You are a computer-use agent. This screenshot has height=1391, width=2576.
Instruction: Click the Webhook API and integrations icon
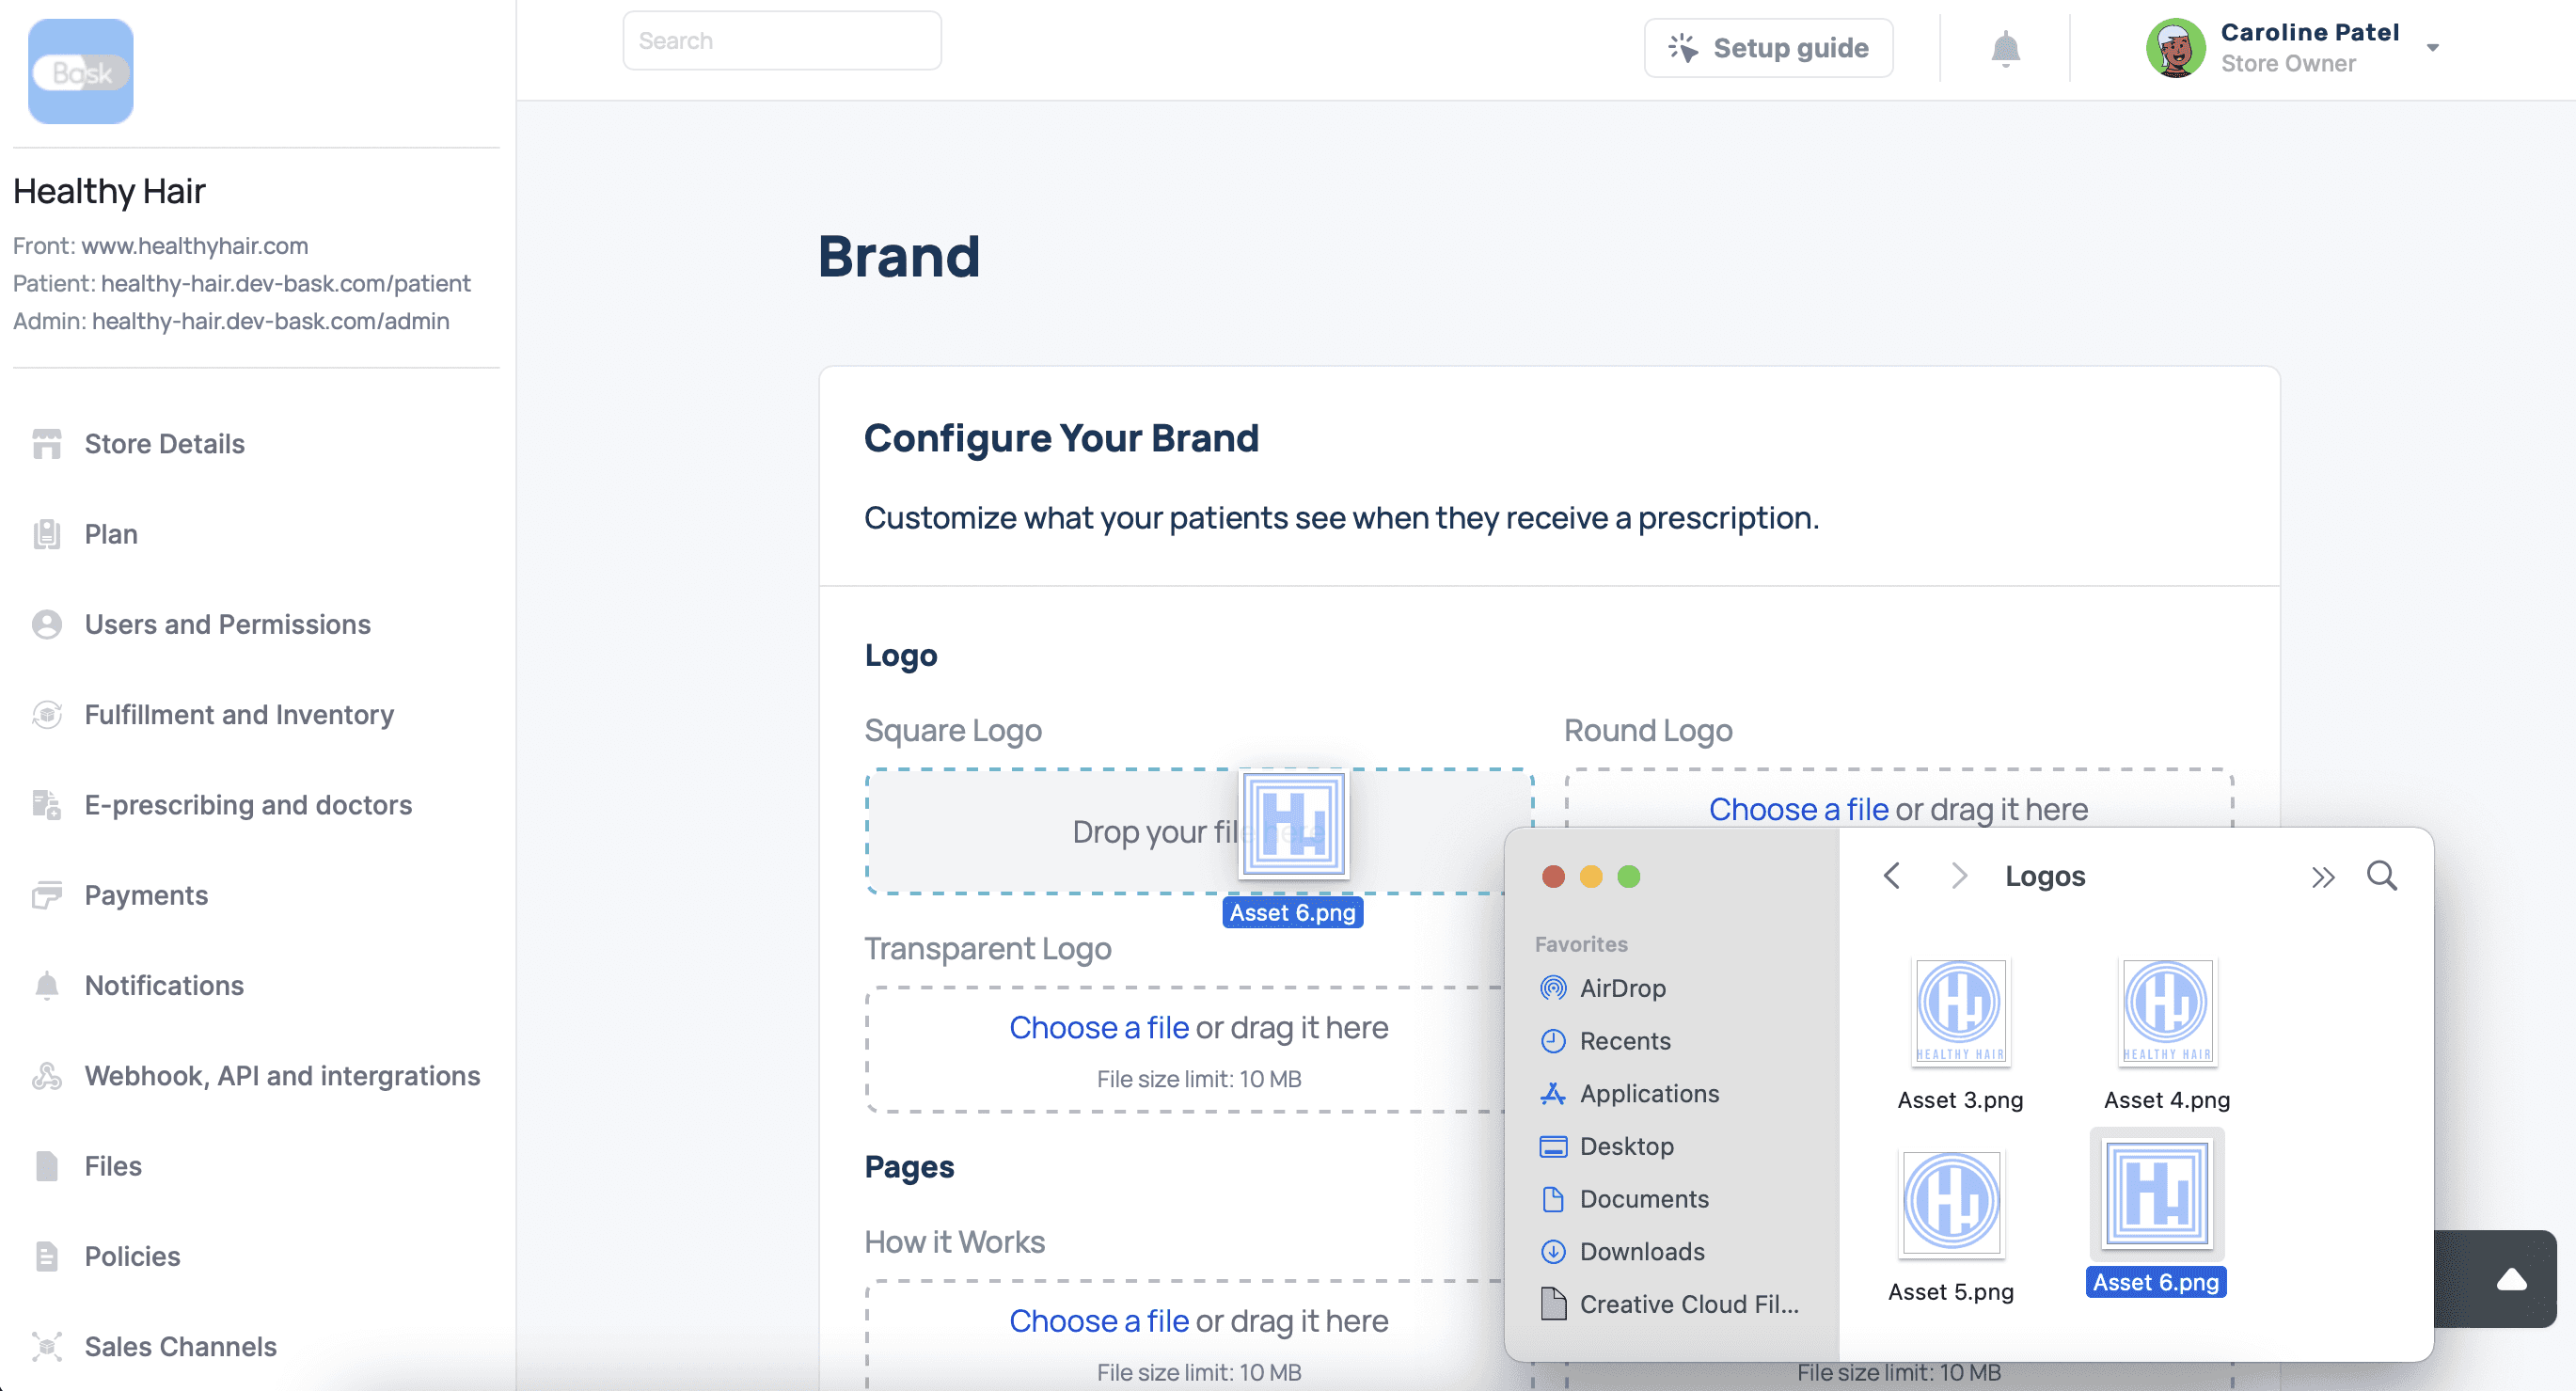48,1074
